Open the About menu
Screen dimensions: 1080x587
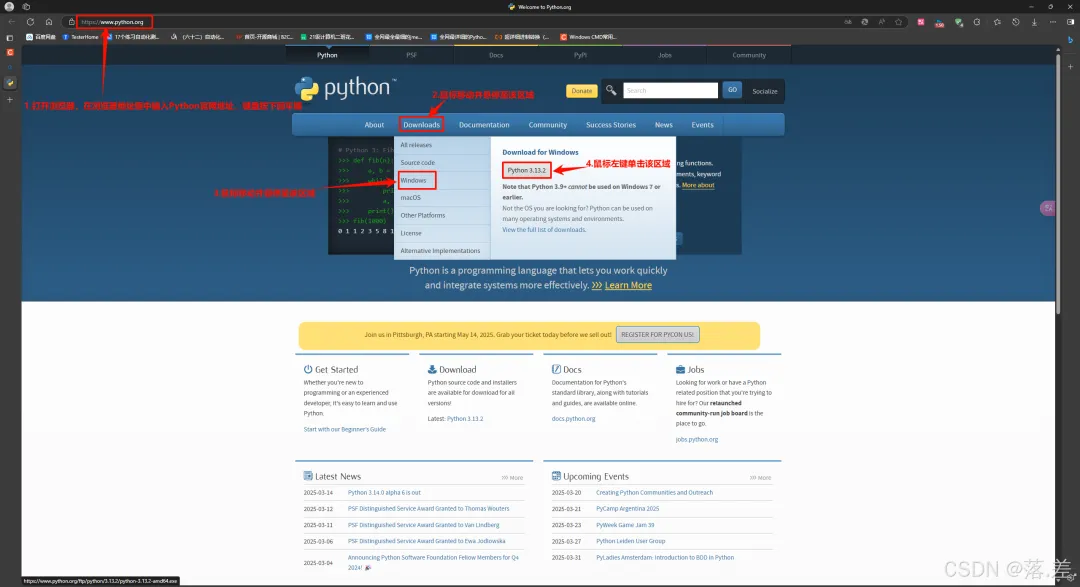(x=374, y=125)
